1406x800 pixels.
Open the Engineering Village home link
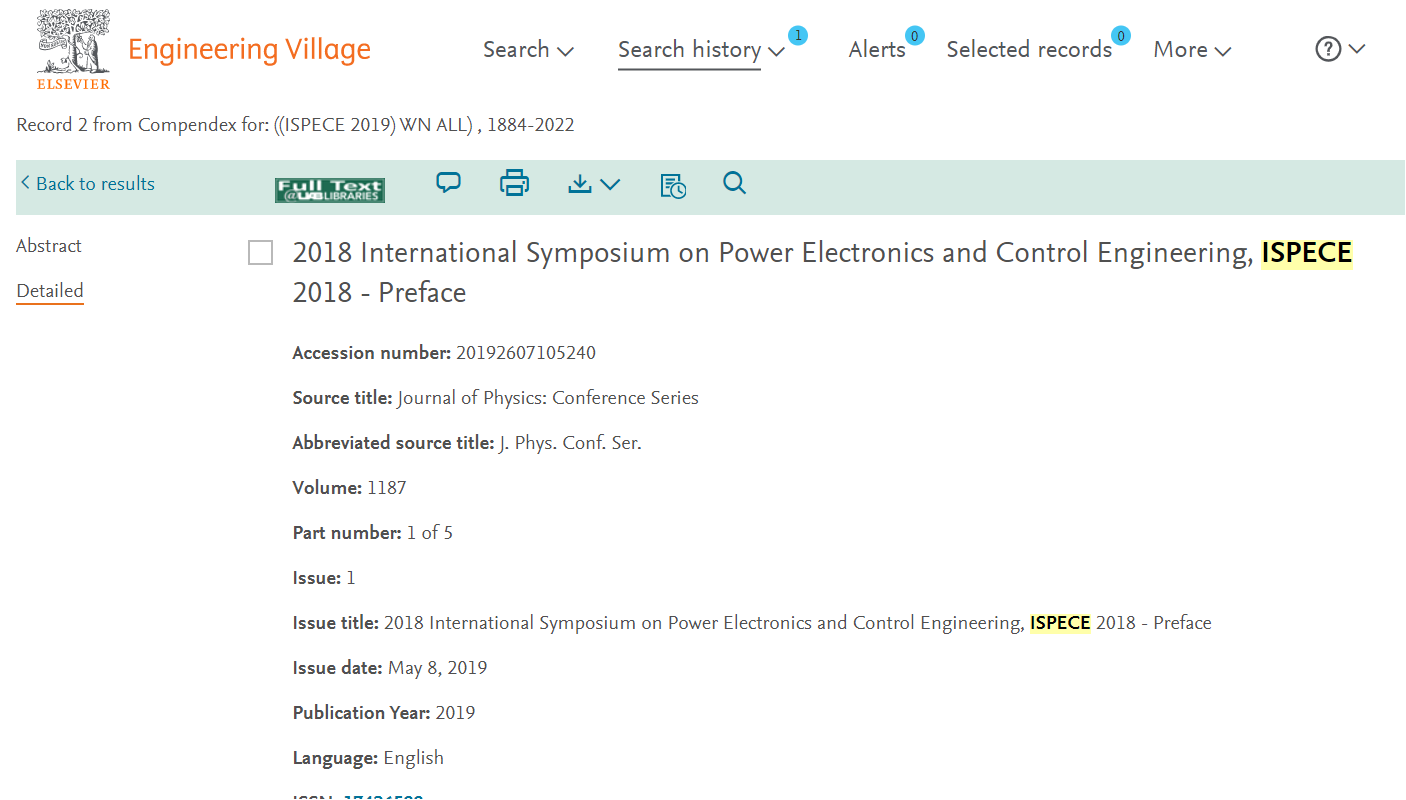pos(249,49)
